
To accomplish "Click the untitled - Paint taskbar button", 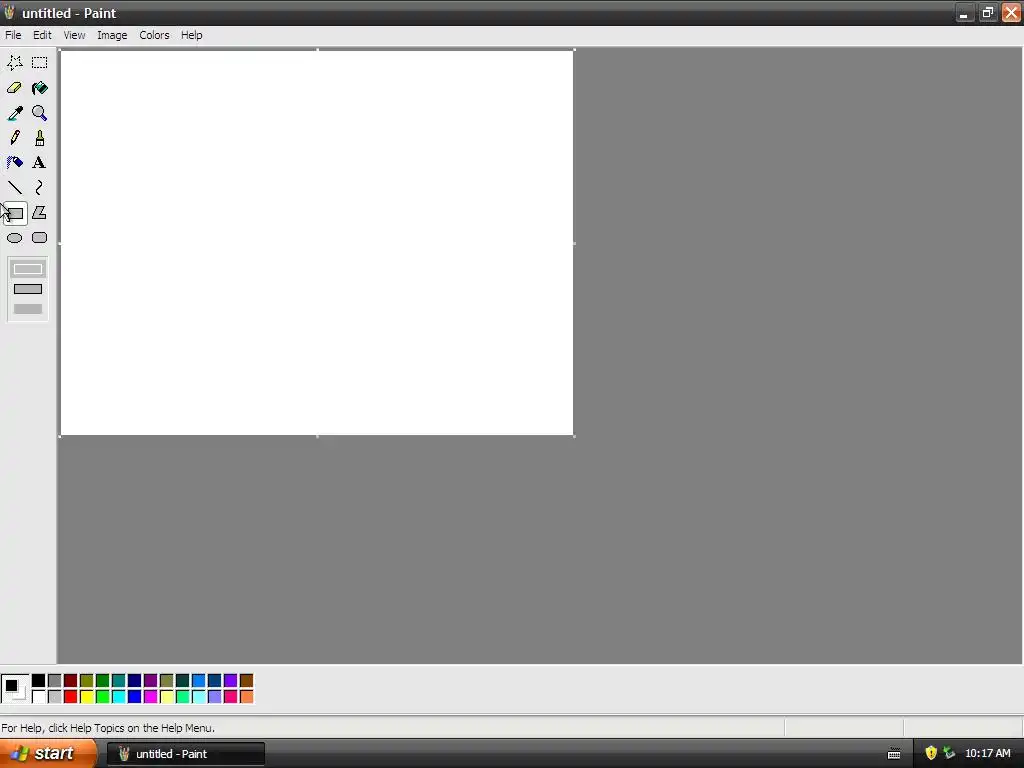I will click(185, 754).
